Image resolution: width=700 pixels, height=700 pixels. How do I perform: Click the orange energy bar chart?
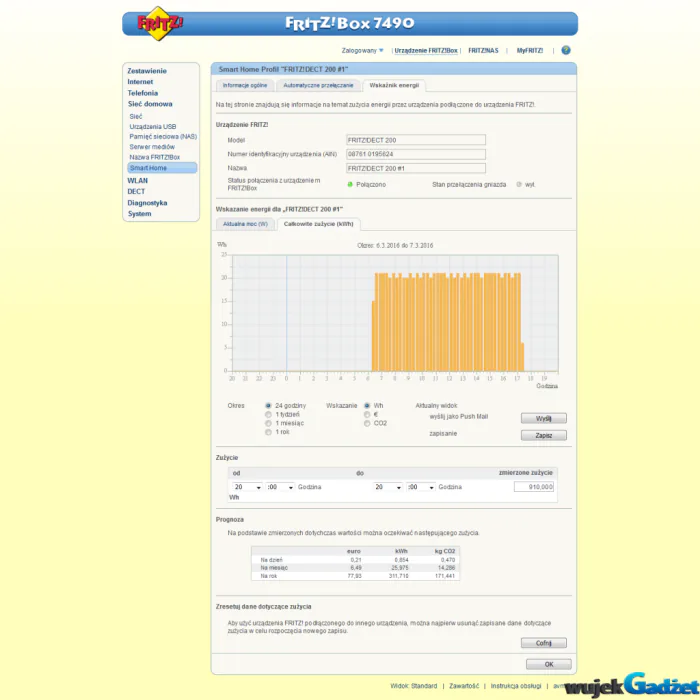[448, 322]
